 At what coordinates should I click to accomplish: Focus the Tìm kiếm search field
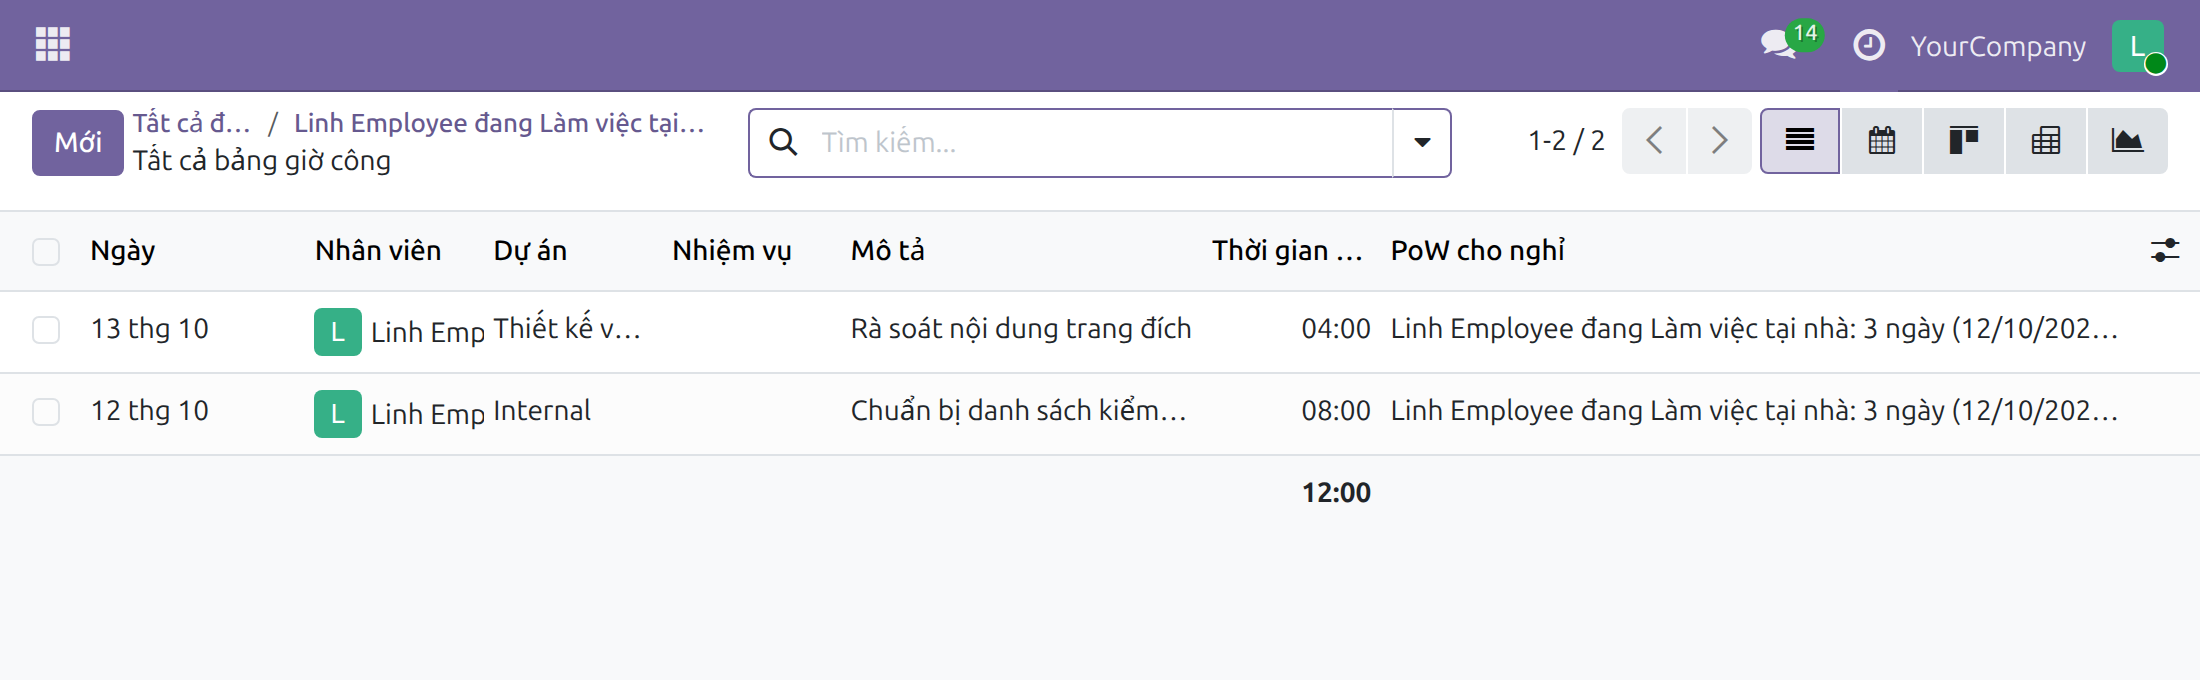click(1100, 143)
